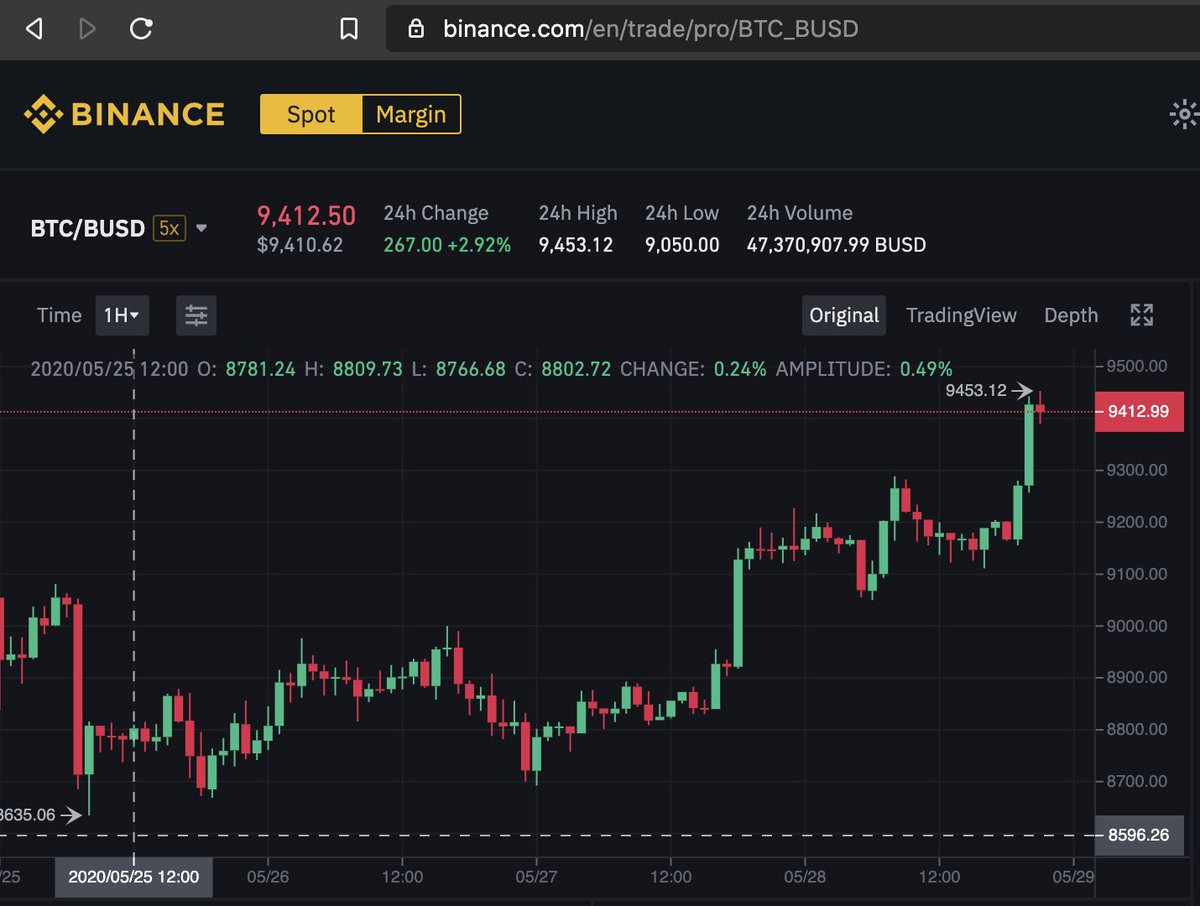
Task: Select the Original chart tab
Action: click(x=844, y=316)
